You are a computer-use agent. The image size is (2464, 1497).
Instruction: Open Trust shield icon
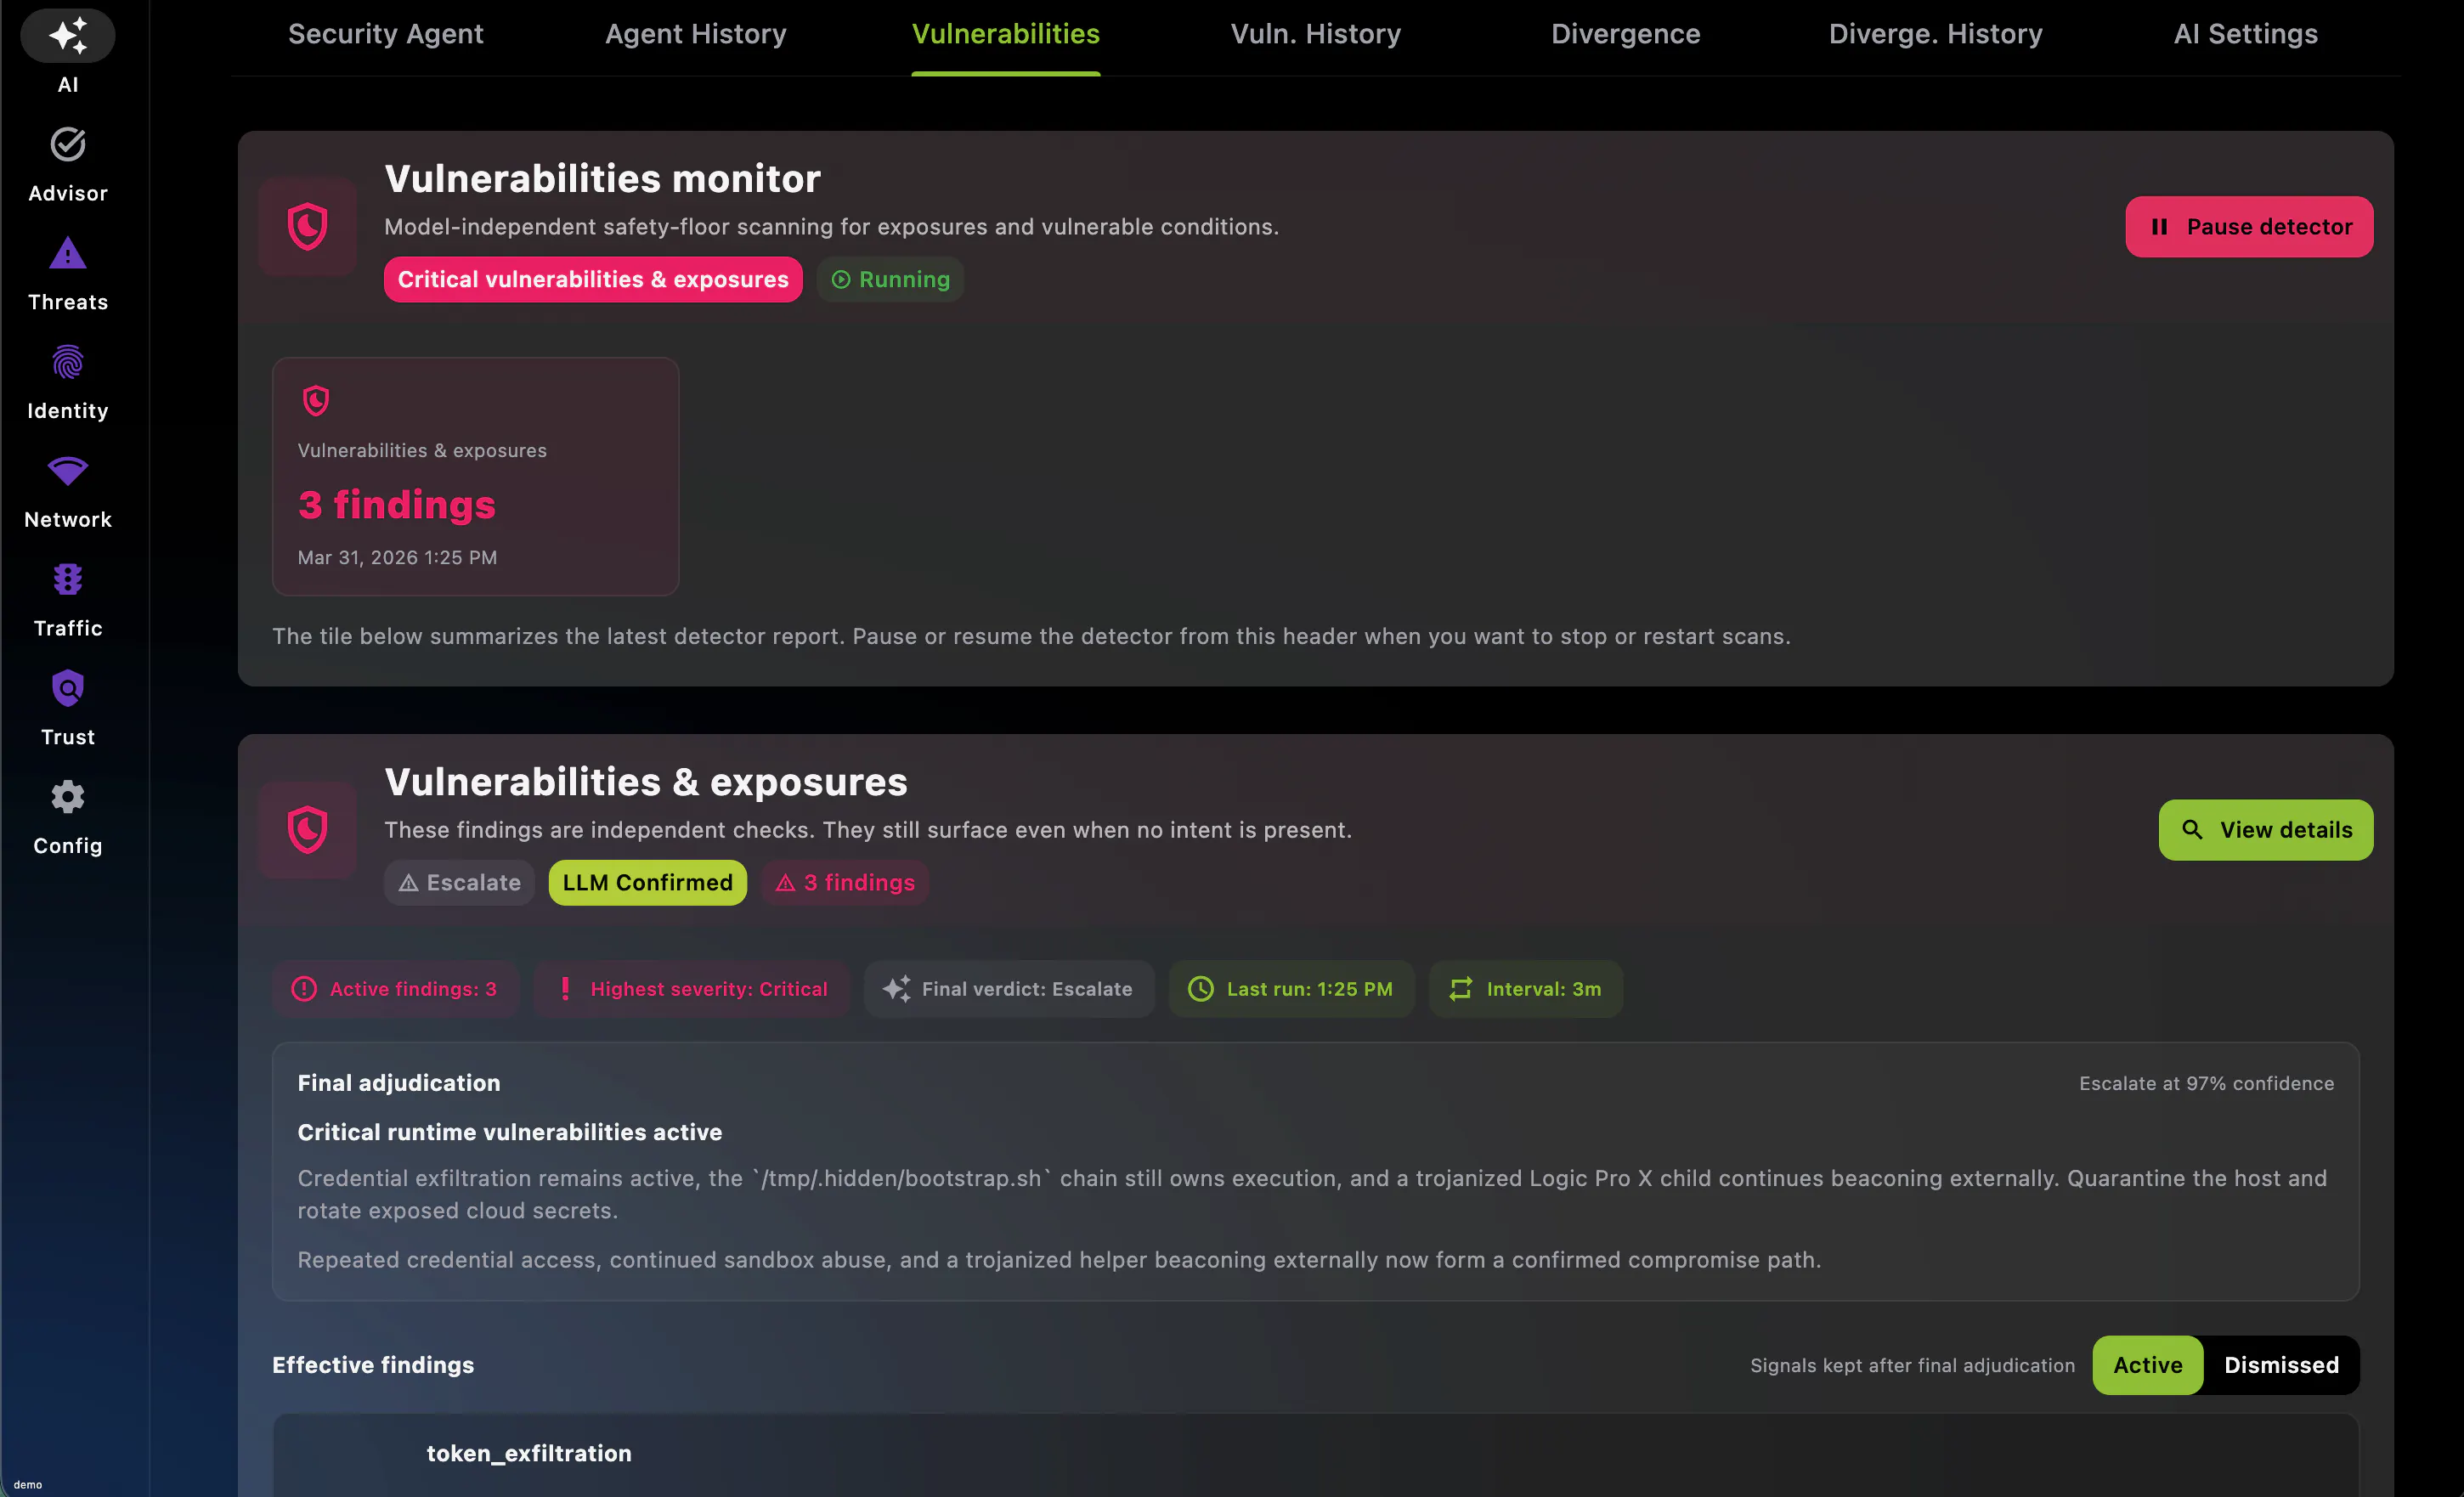(x=68, y=688)
